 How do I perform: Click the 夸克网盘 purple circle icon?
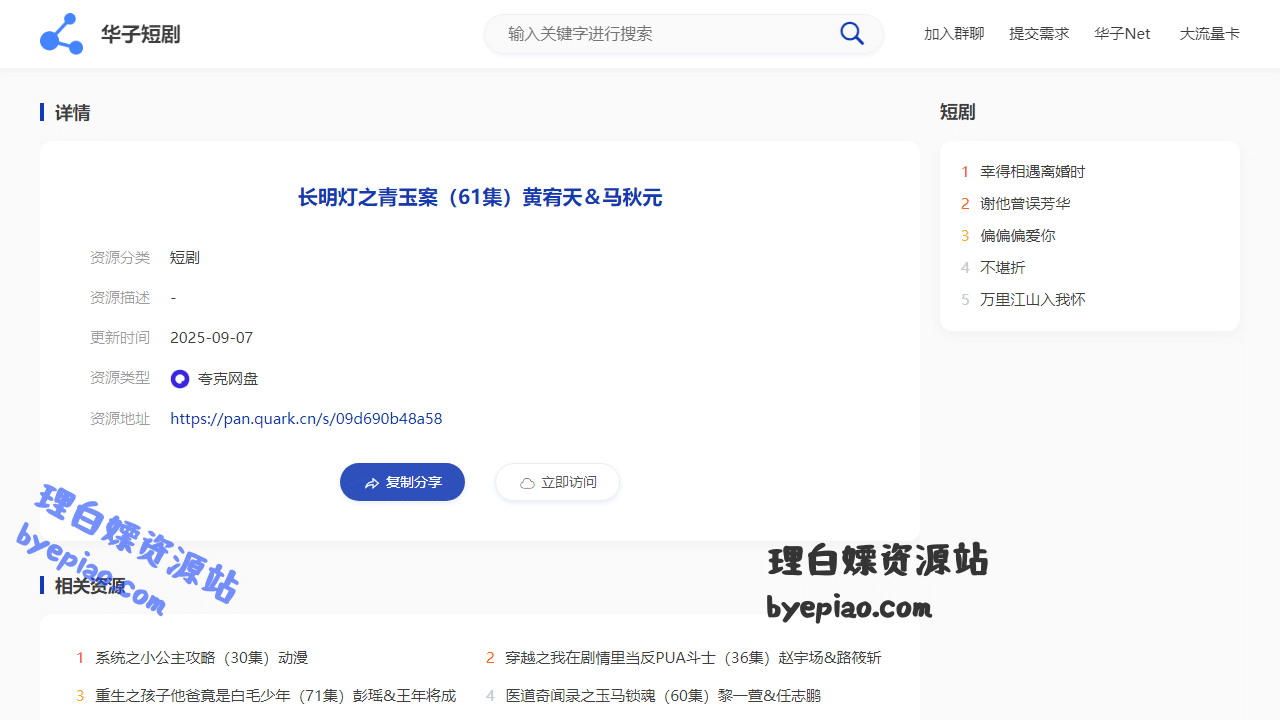180,379
